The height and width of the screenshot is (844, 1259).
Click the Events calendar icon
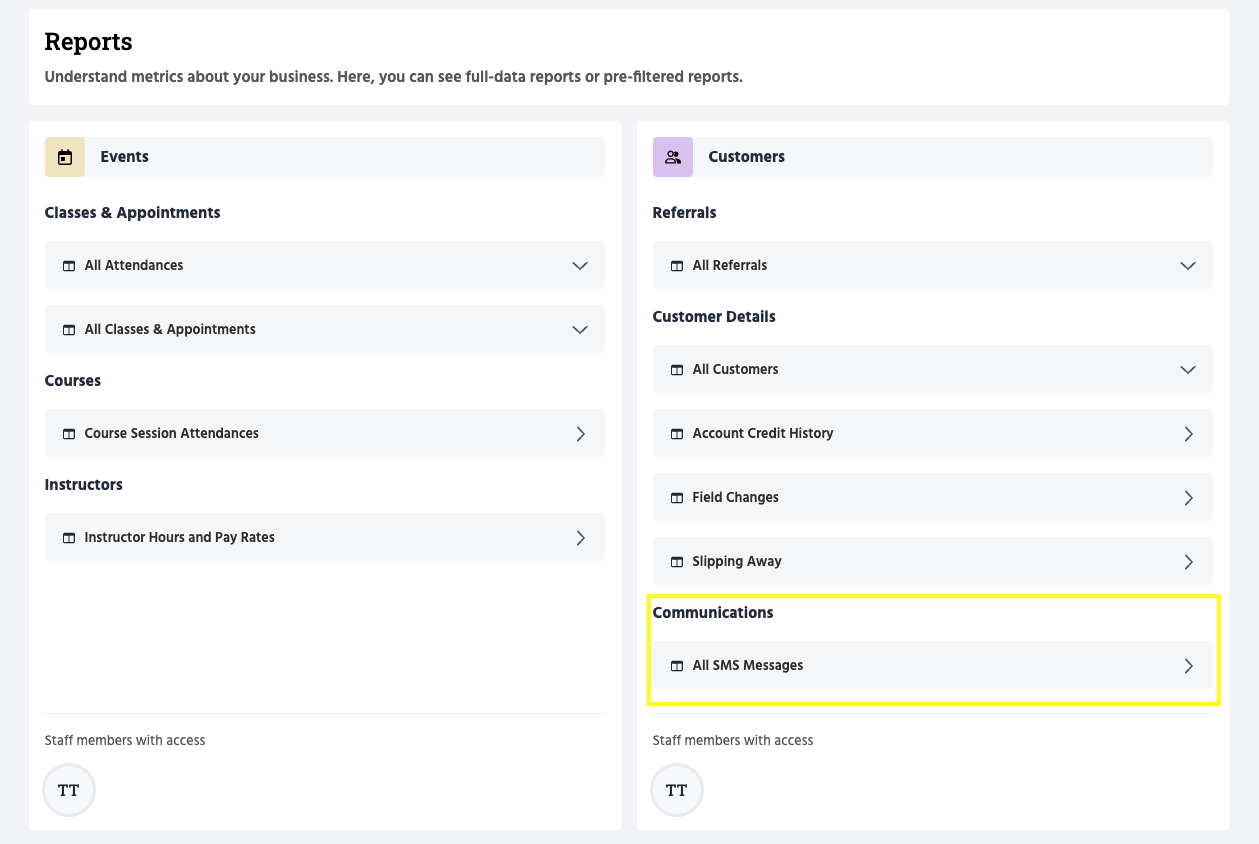coord(65,157)
